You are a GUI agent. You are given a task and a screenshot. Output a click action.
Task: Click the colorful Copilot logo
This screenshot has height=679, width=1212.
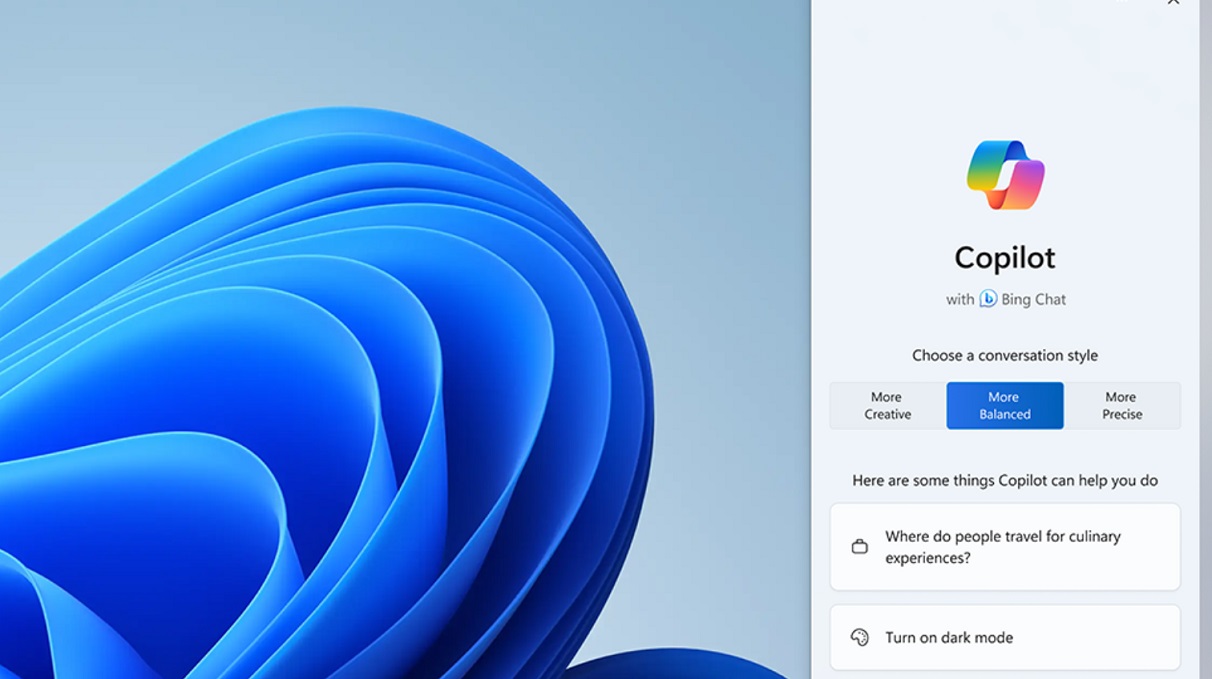tap(1005, 175)
